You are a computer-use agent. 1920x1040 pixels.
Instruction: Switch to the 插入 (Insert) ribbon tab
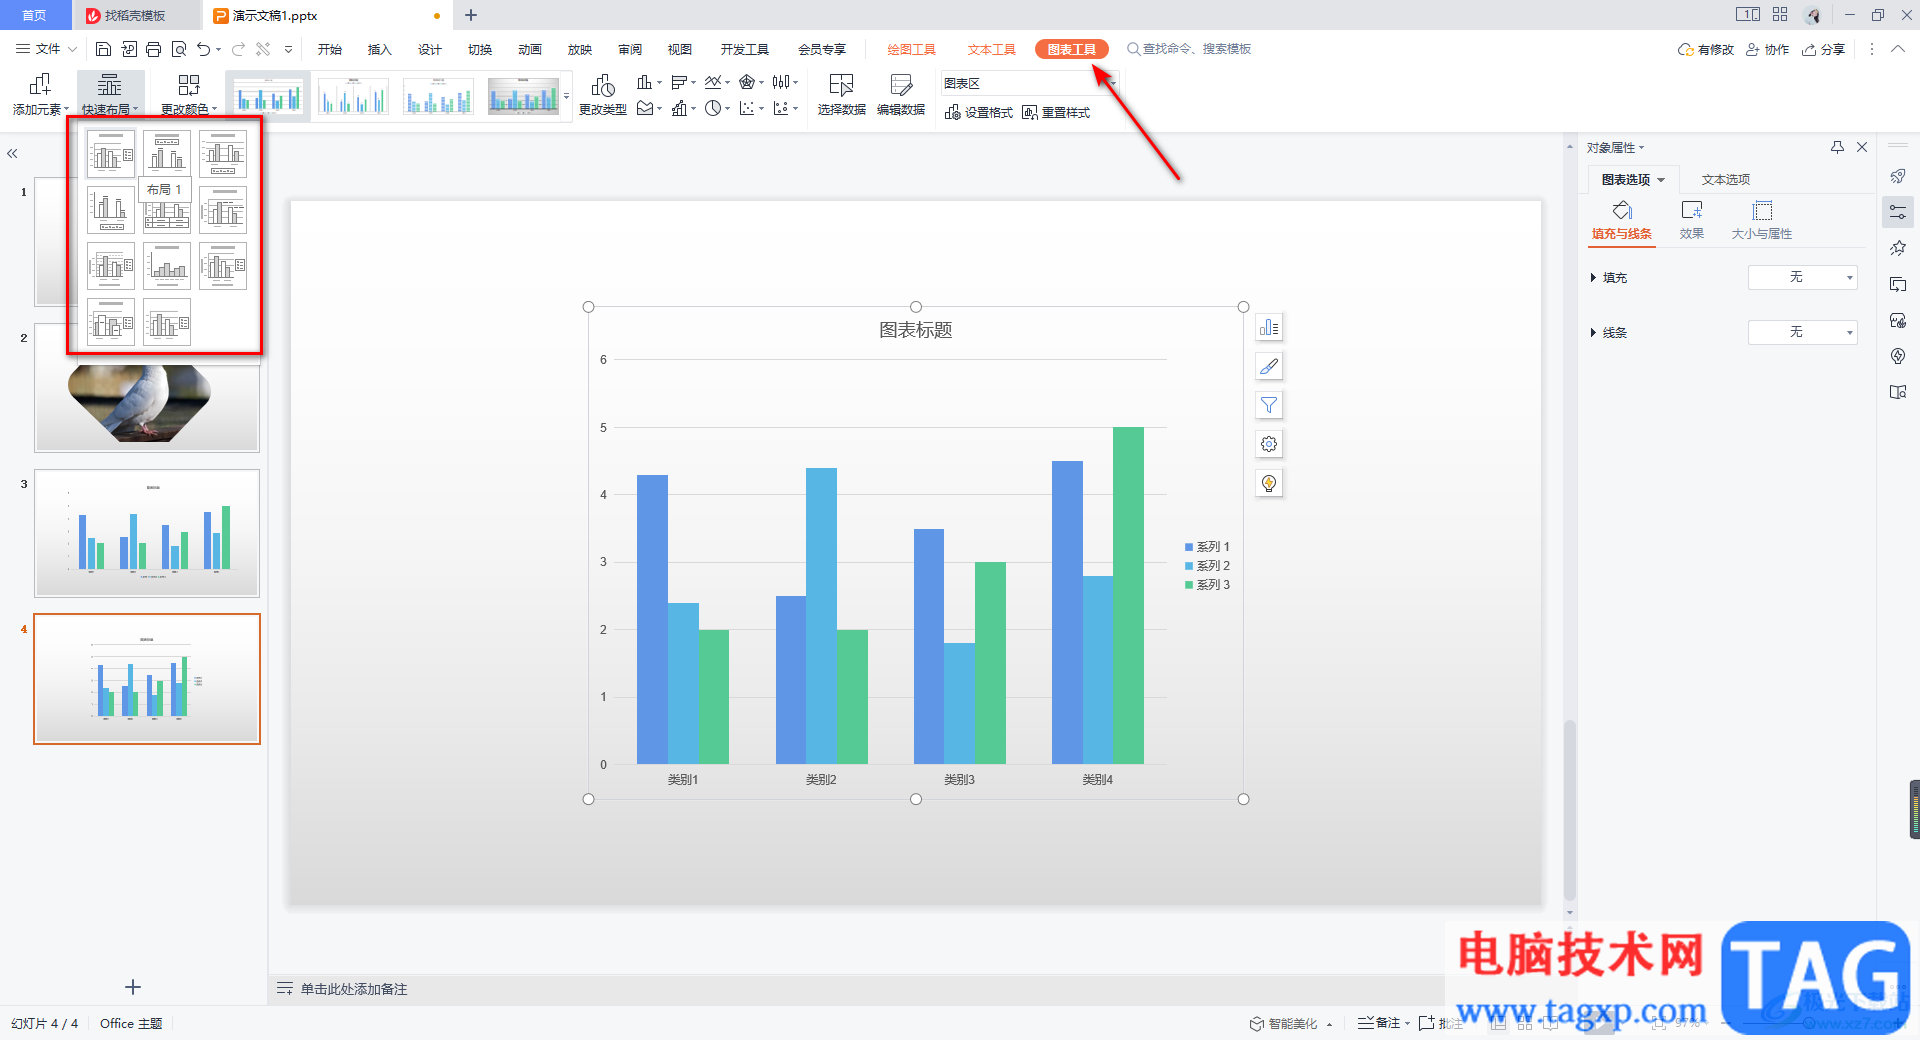point(380,49)
